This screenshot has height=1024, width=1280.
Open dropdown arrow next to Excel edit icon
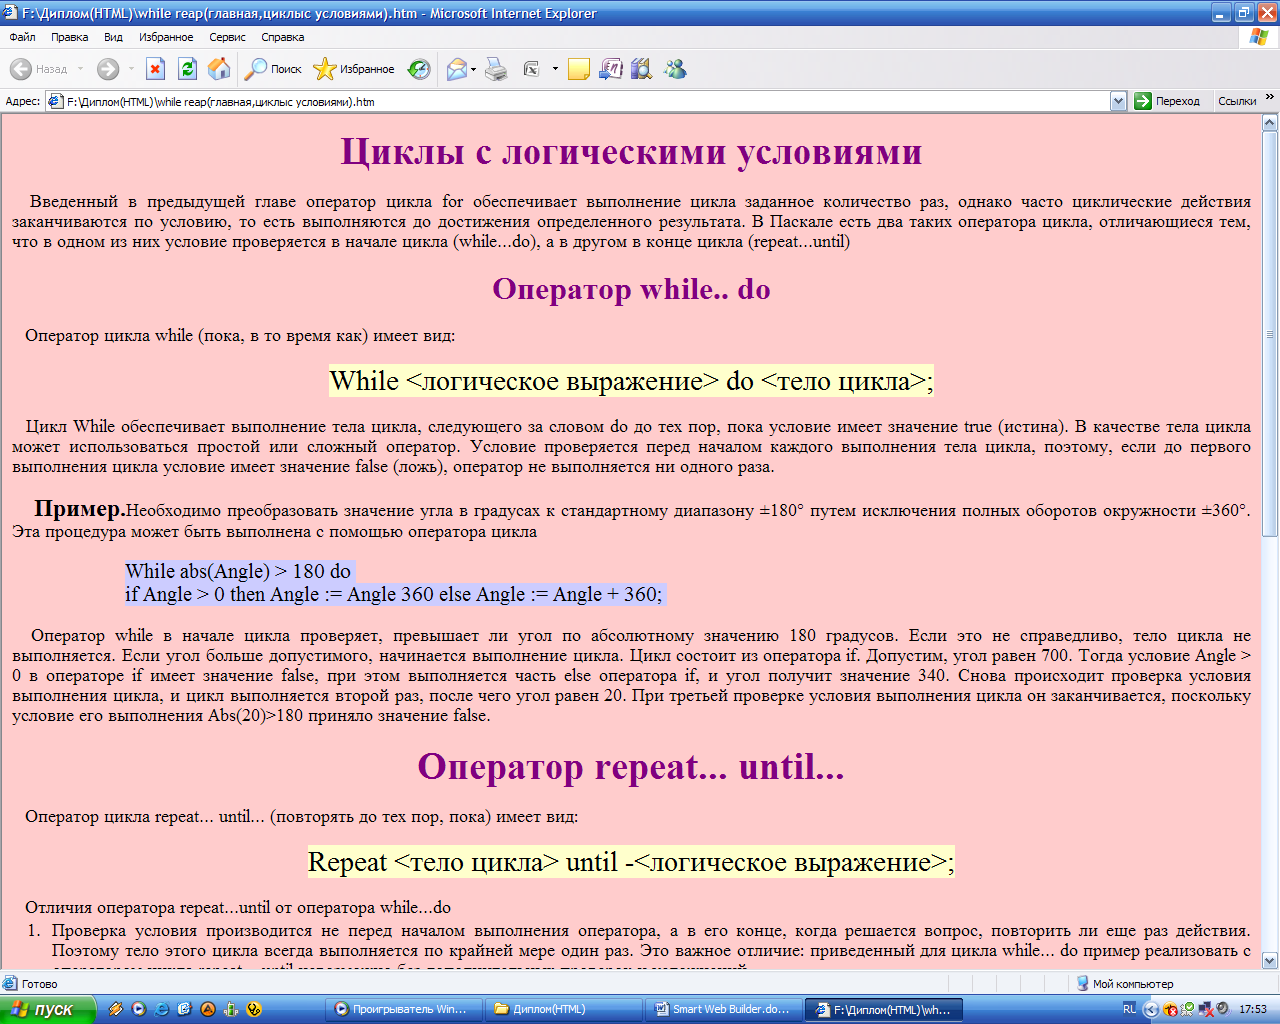(555, 70)
